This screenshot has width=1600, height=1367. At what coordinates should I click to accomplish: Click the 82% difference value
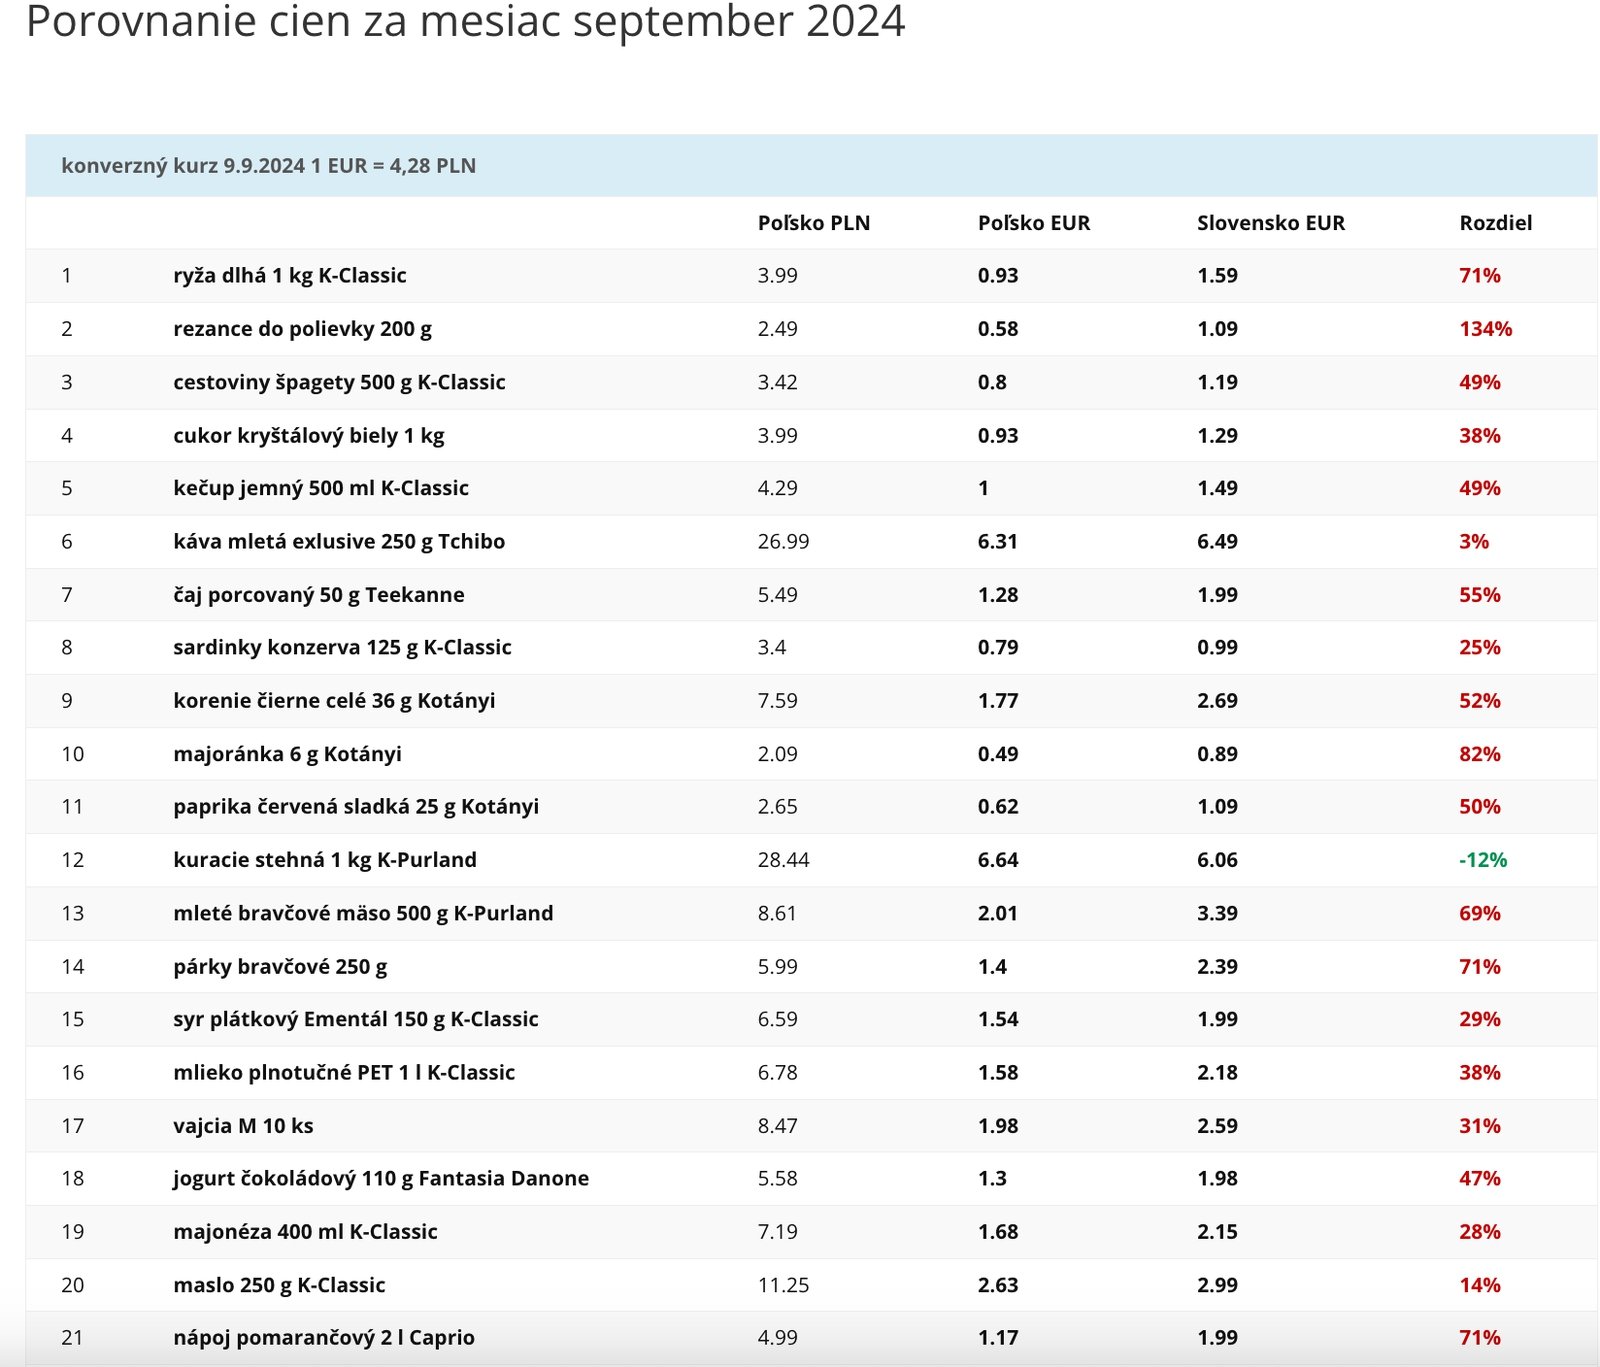click(1480, 754)
